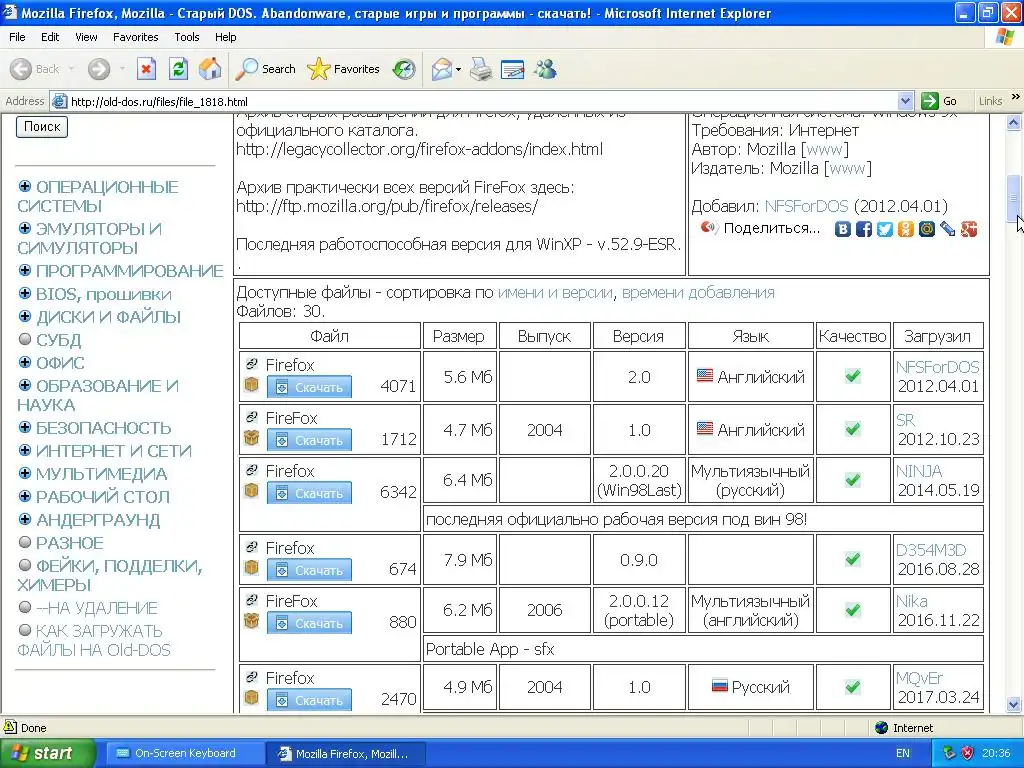Open uploader NFSForDOS profile link
1024x768 pixels.
coord(807,206)
